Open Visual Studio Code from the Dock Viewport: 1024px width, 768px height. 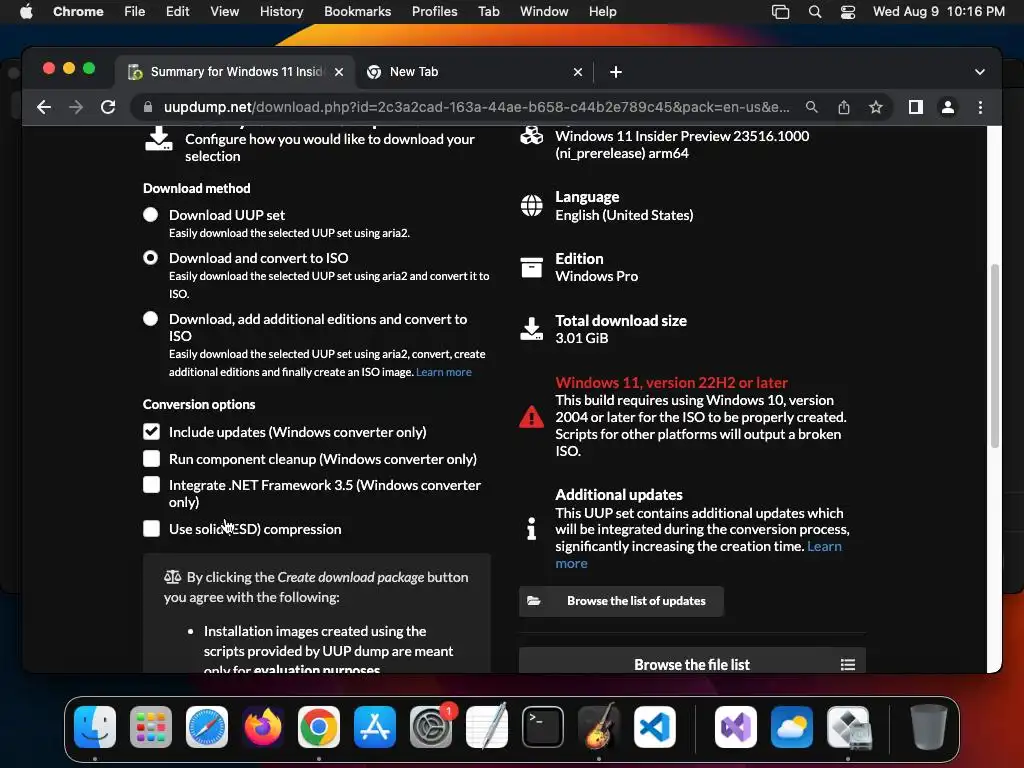click(x=654, y=726)
